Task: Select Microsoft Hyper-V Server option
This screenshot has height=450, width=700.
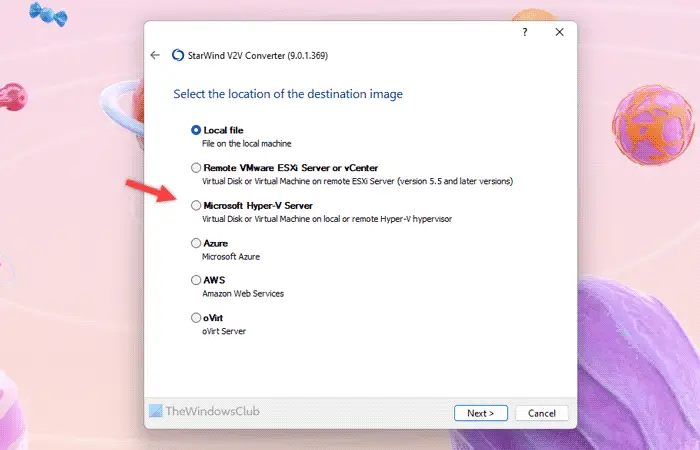Action: tap(196, 205)
